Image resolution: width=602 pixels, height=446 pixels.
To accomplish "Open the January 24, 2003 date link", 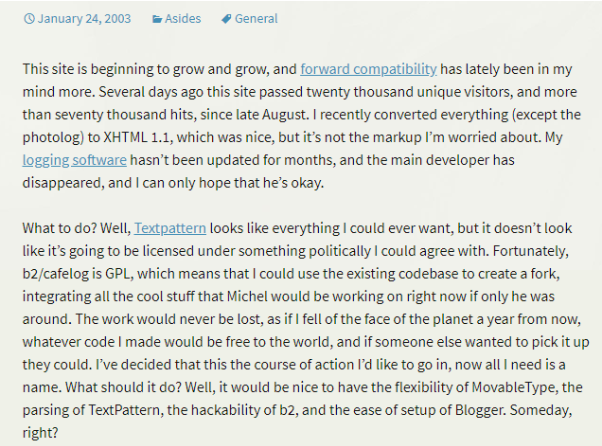I will pyautogui.click(x=84, y=18).
